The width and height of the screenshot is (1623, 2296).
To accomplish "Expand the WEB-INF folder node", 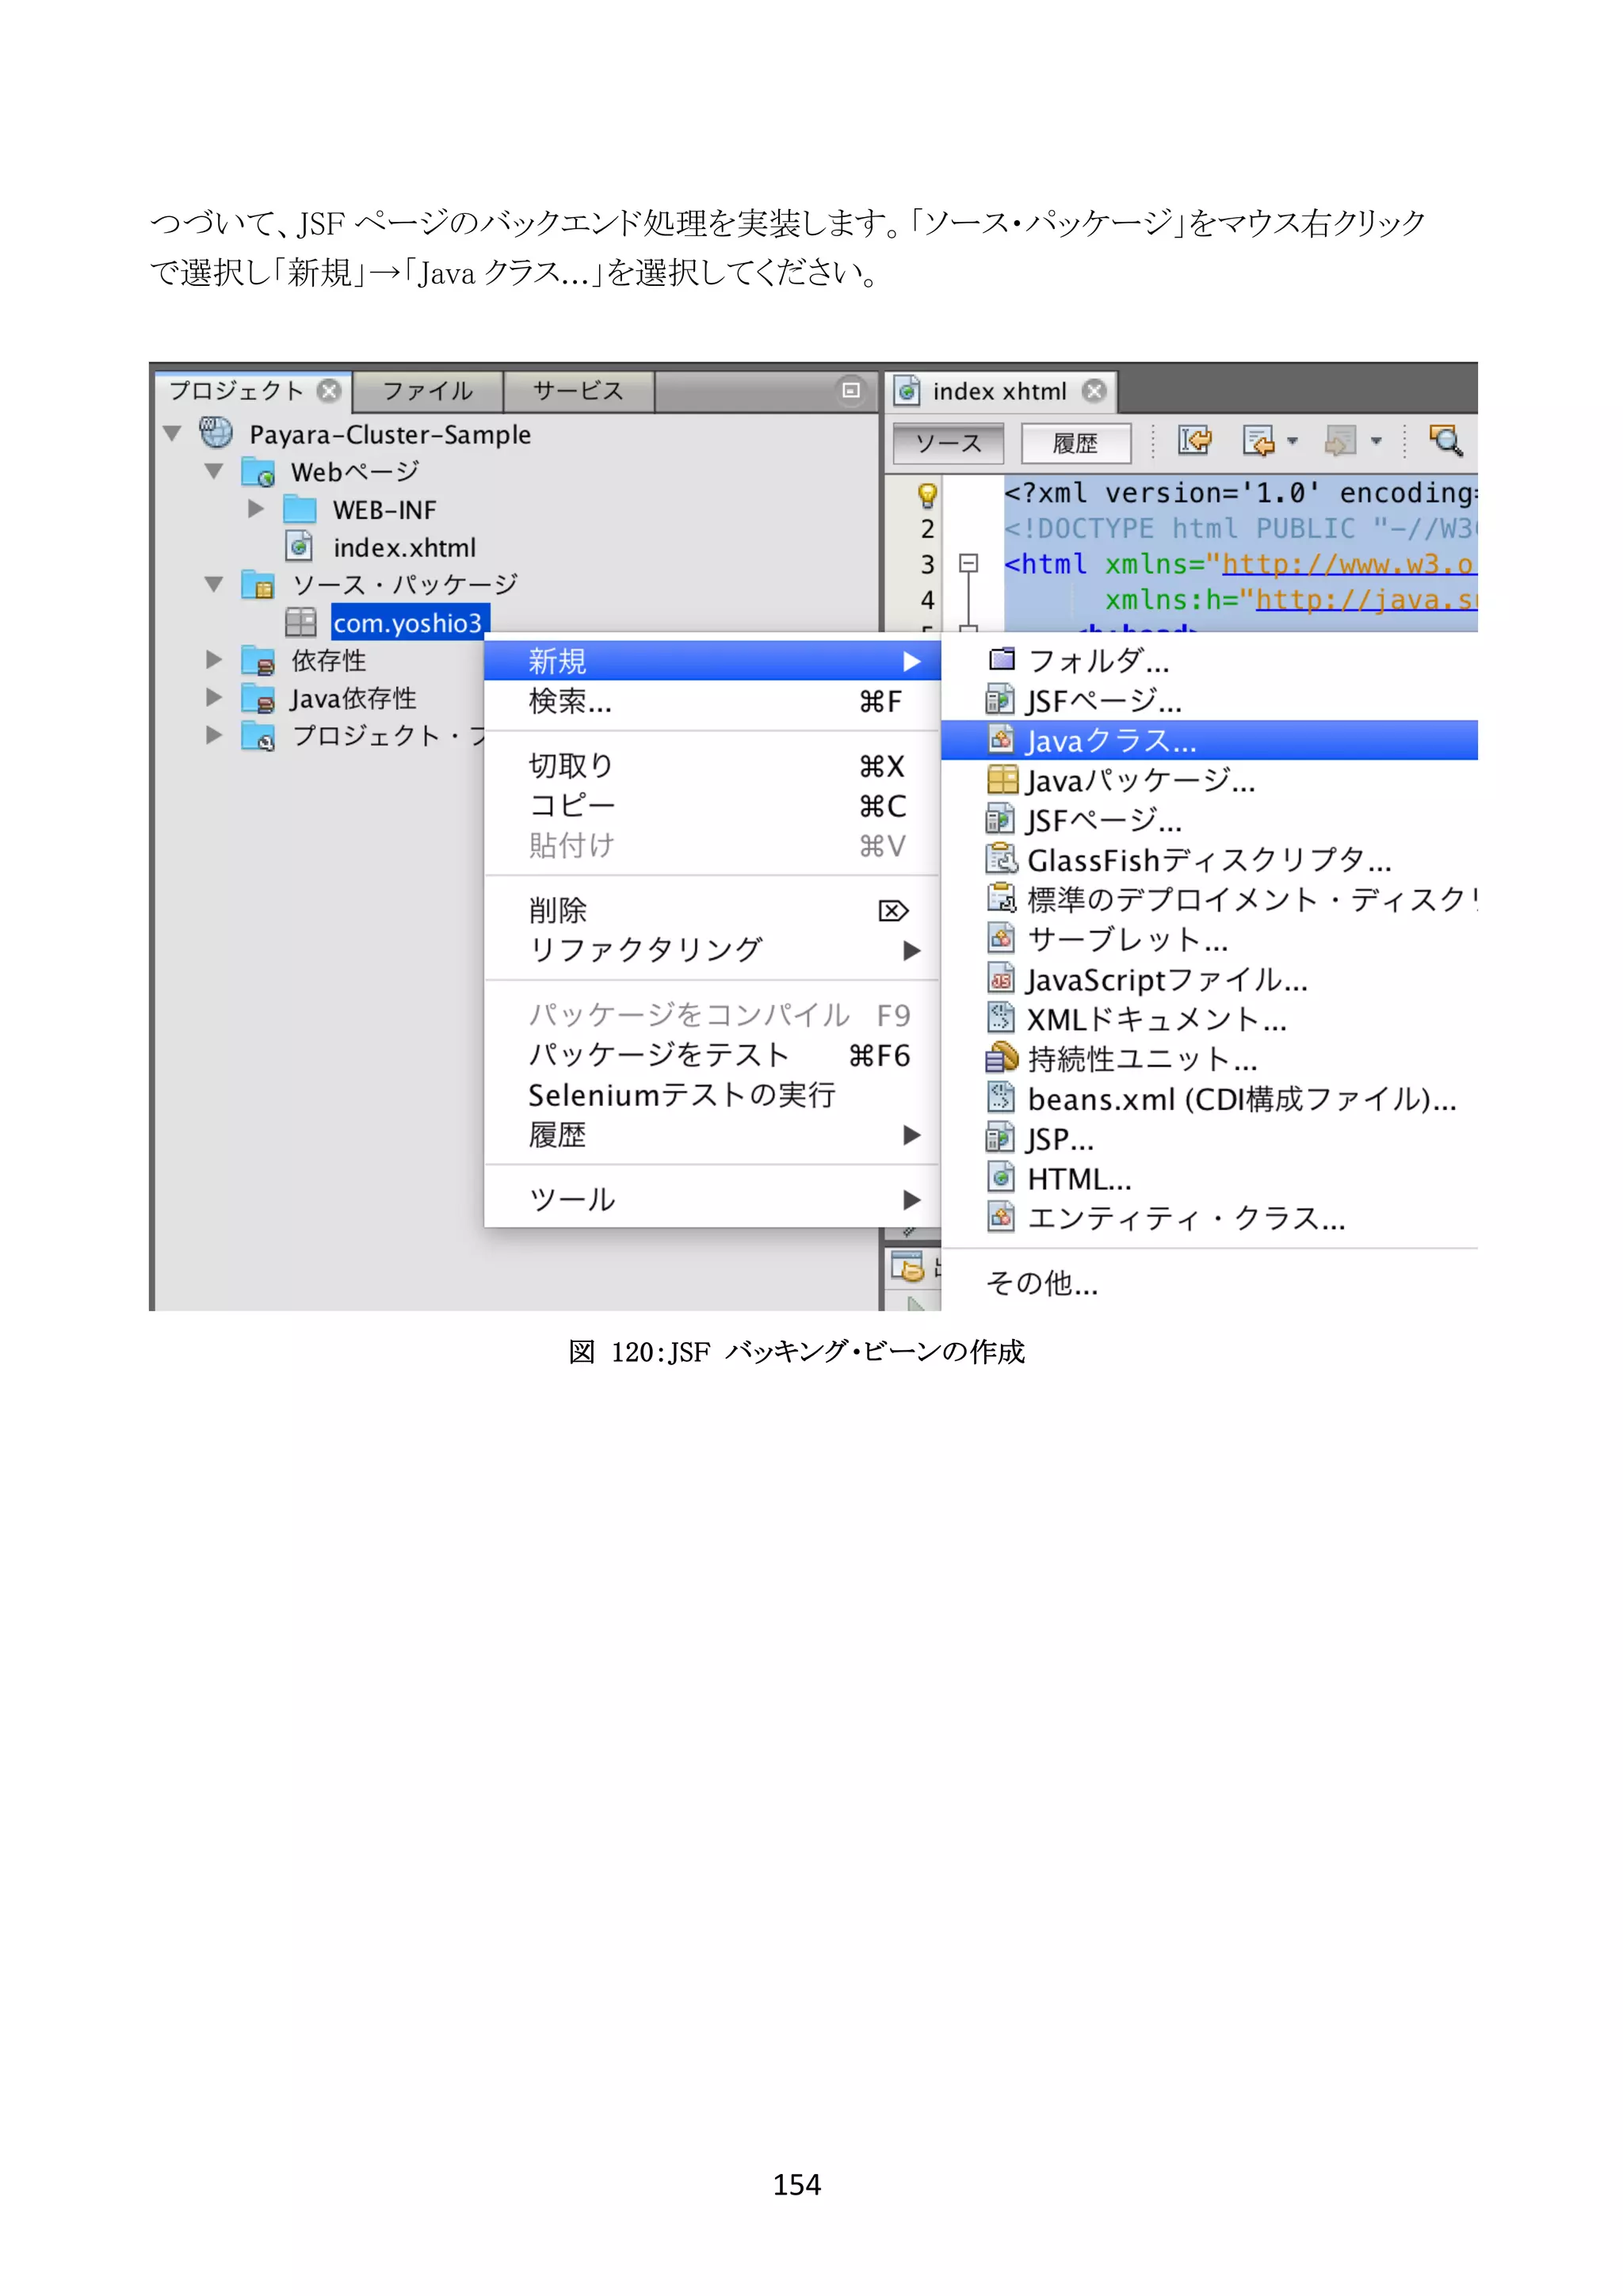I will pyautogui.click(x=256, y=509).
